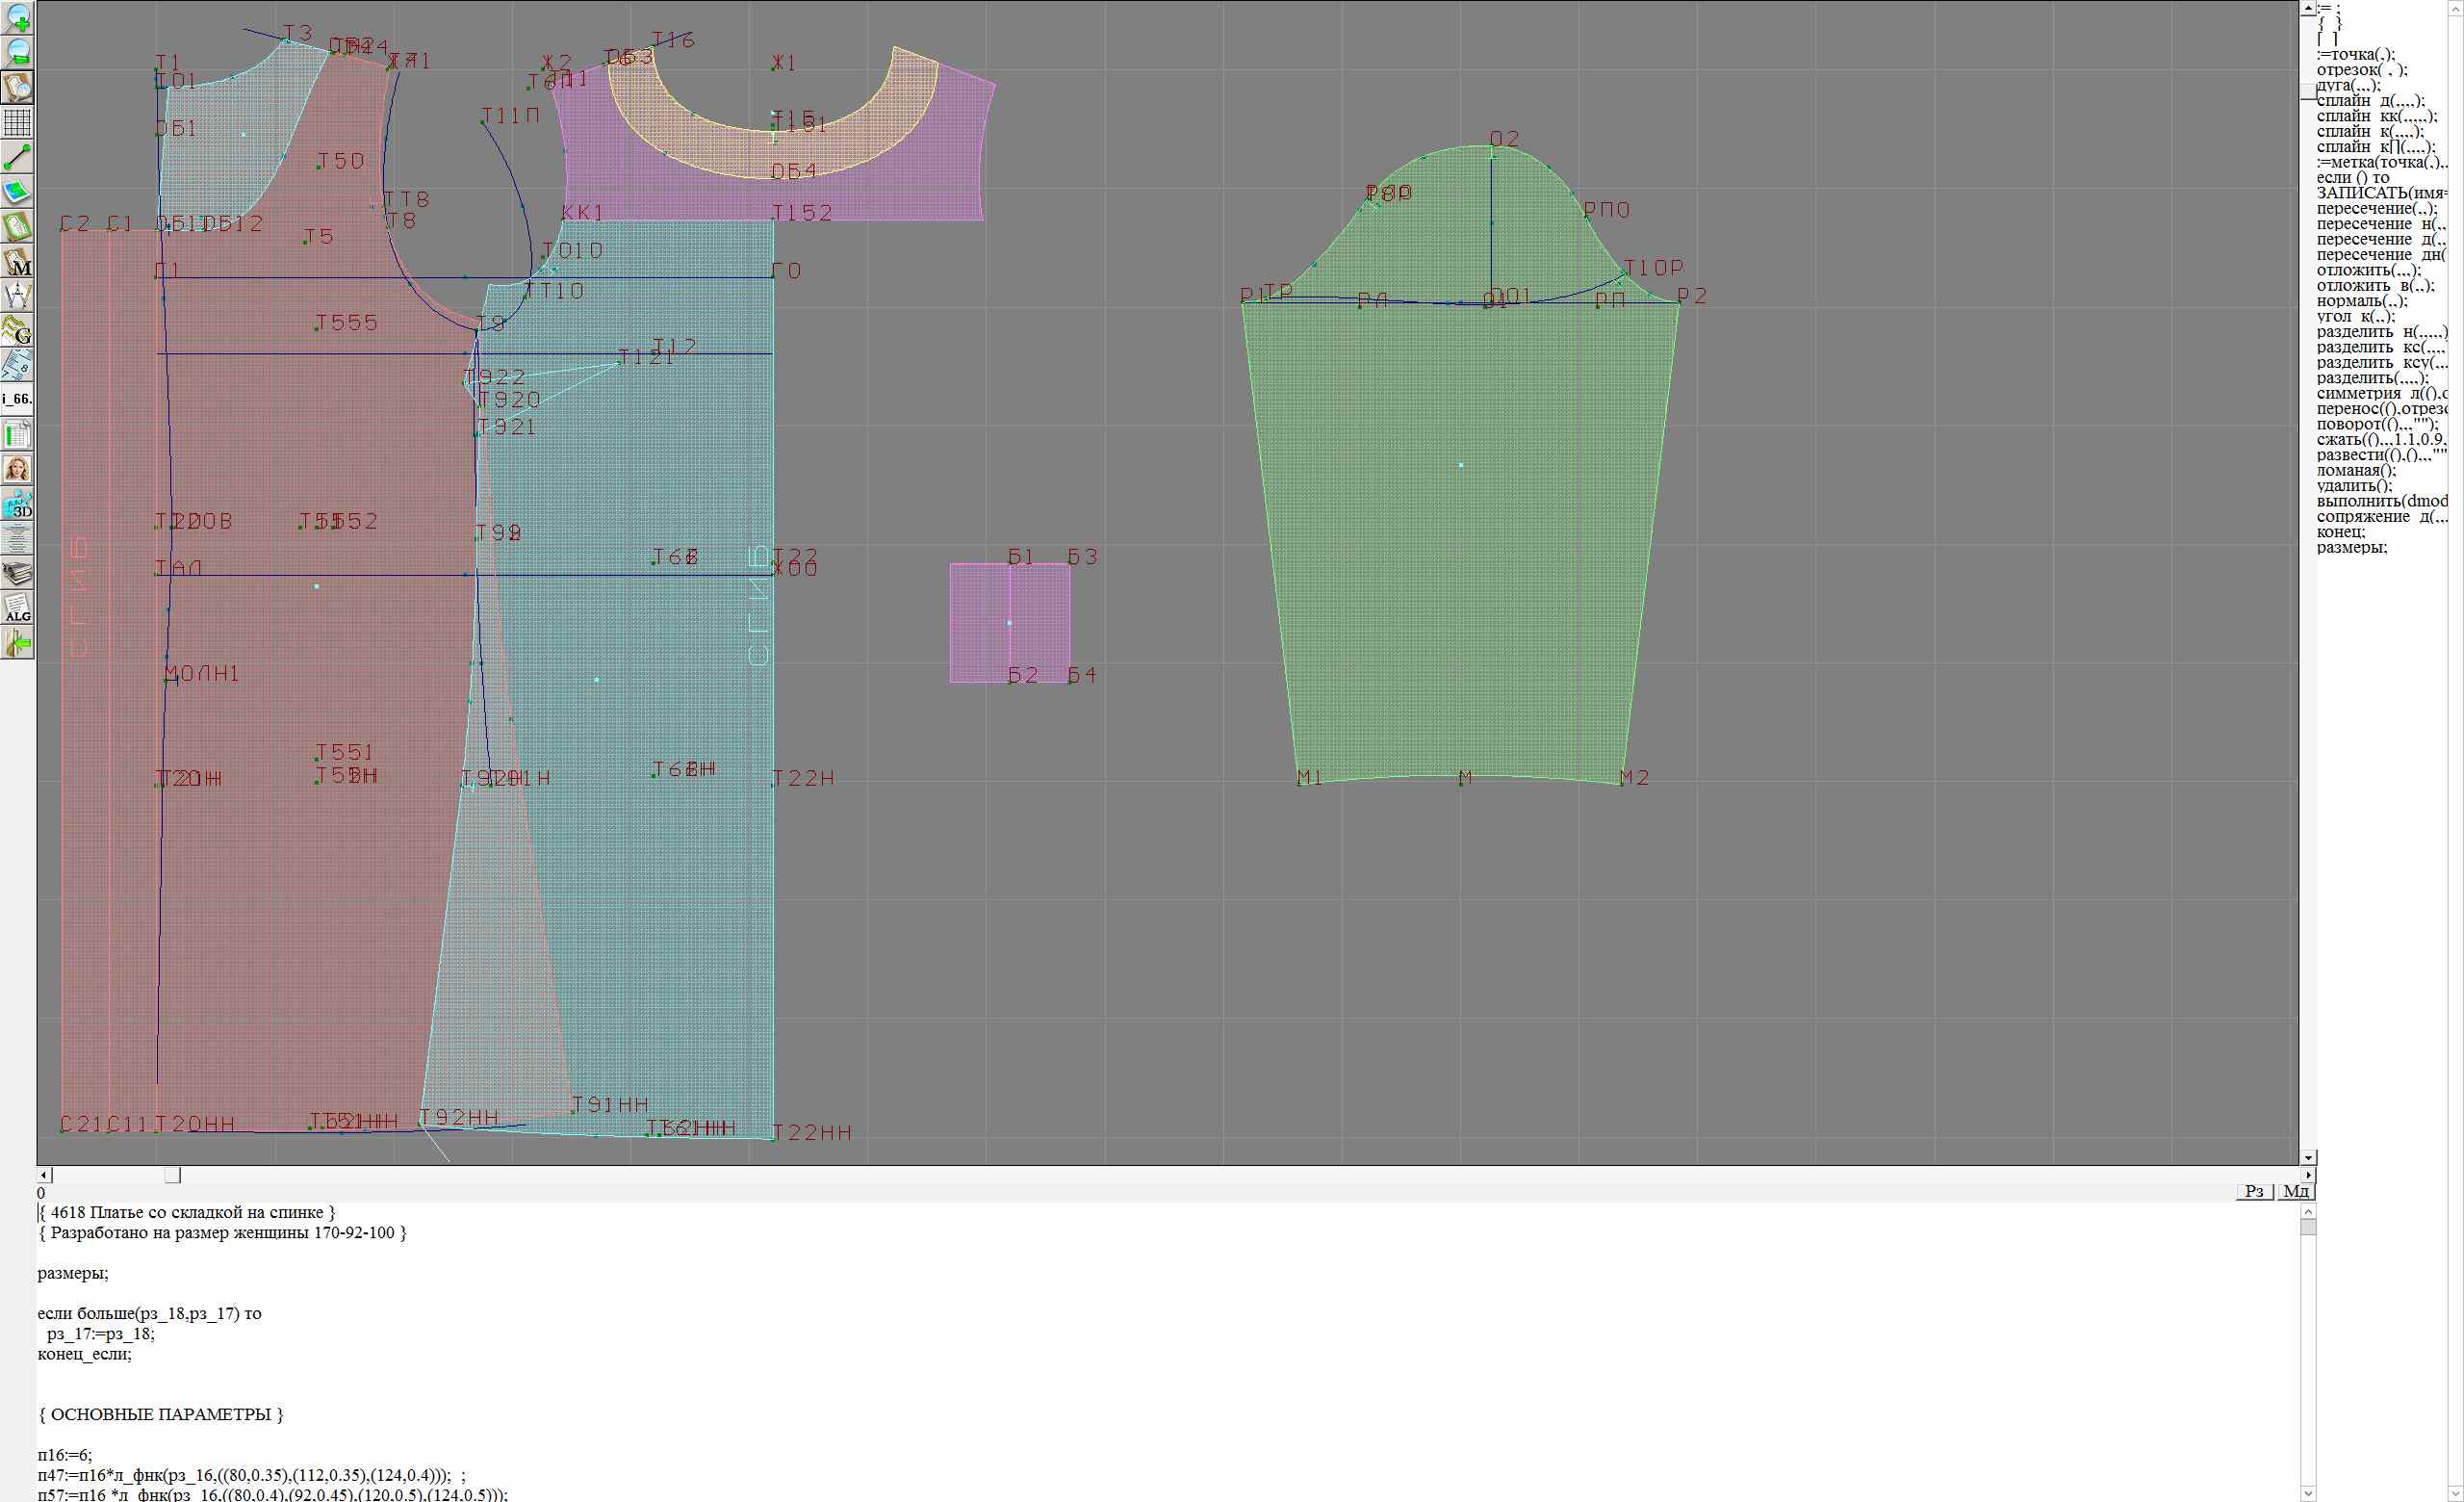Click the Мд tab button
This screenshot has height=1502, width=2464.
point(2296,1191)
